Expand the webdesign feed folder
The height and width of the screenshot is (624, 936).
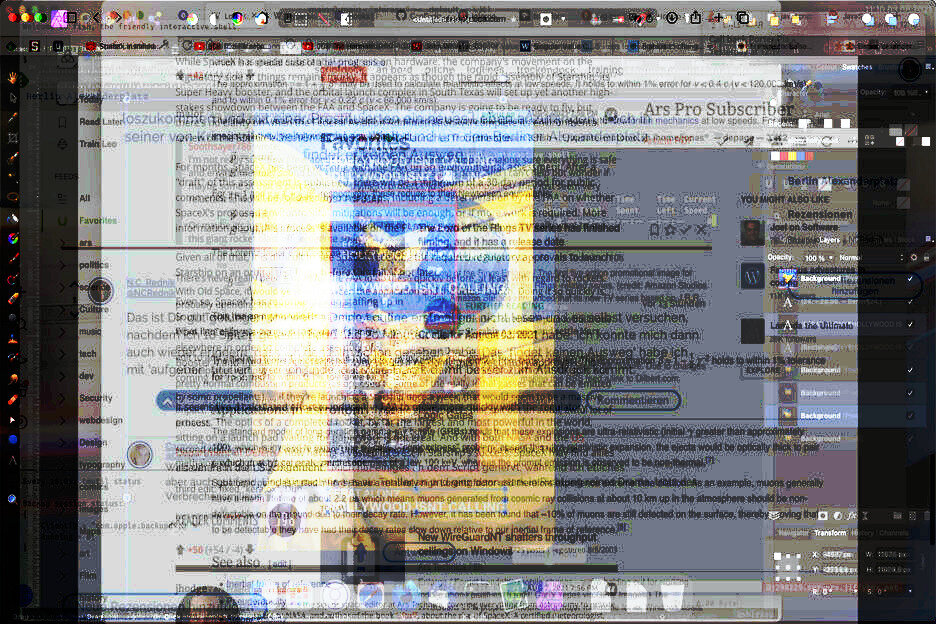click(63, 420)
